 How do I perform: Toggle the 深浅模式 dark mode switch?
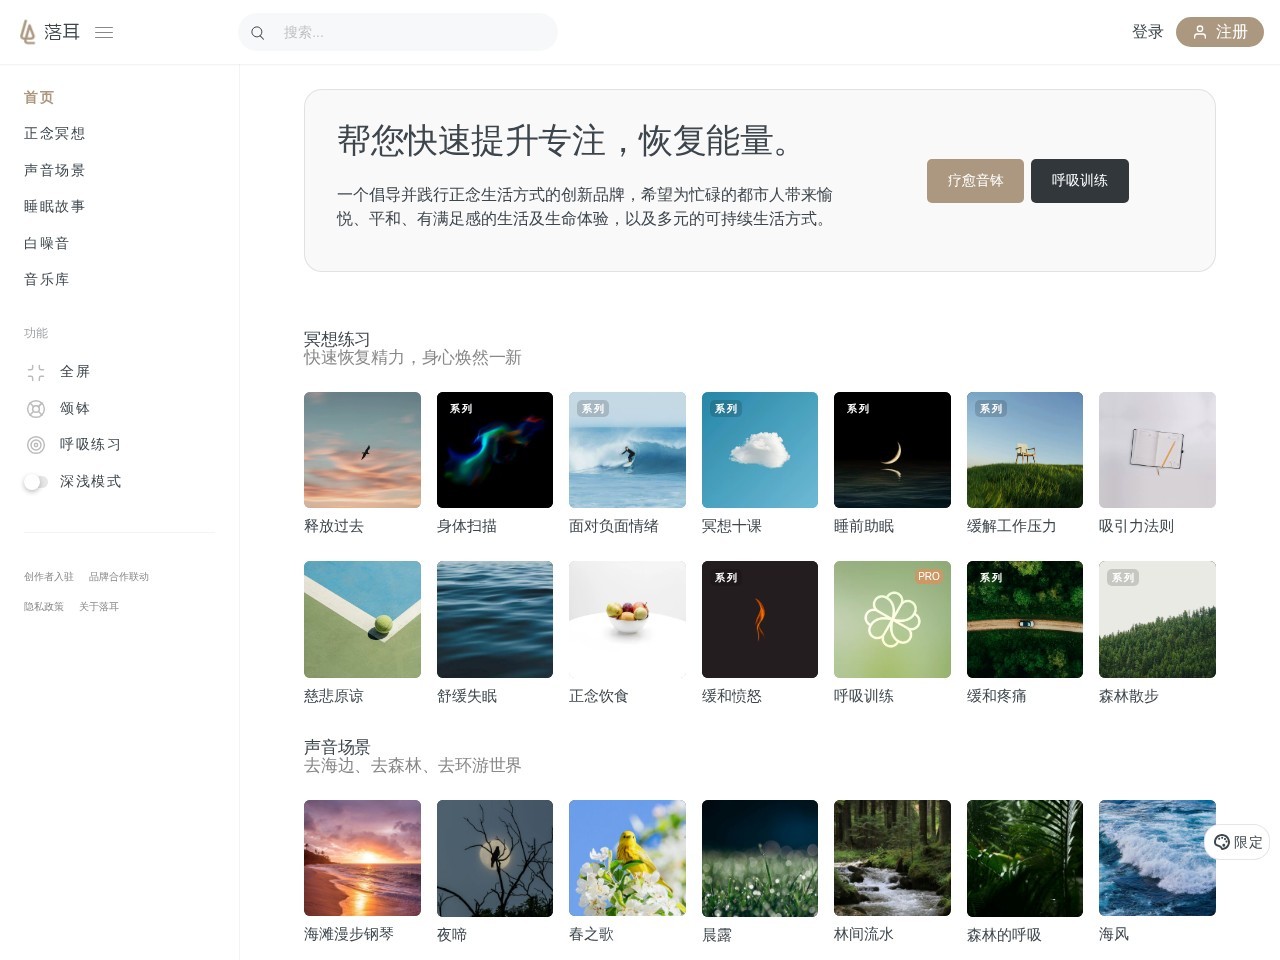coord(36,482)
